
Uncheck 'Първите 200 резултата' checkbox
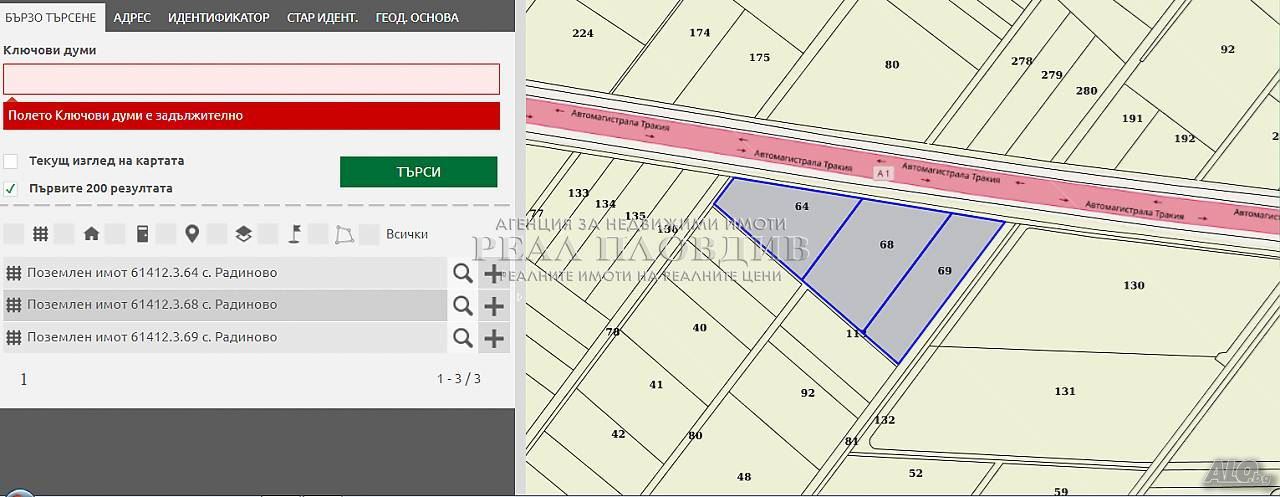[11, 188]
